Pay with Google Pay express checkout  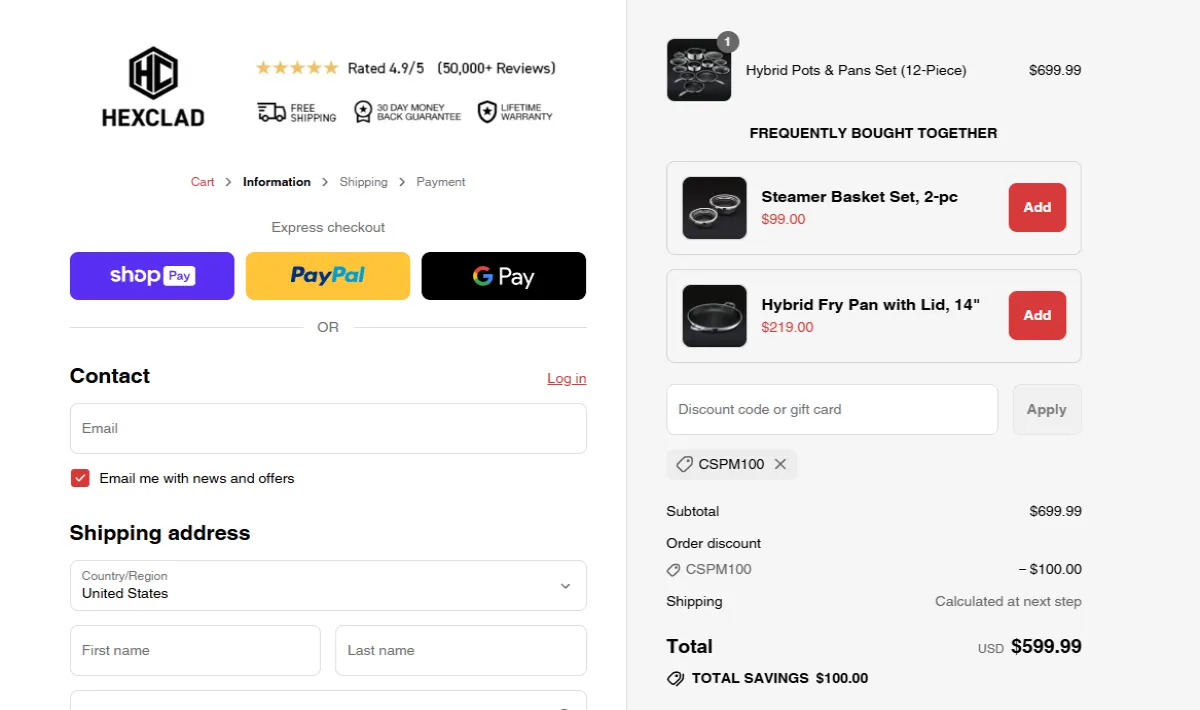503,275
